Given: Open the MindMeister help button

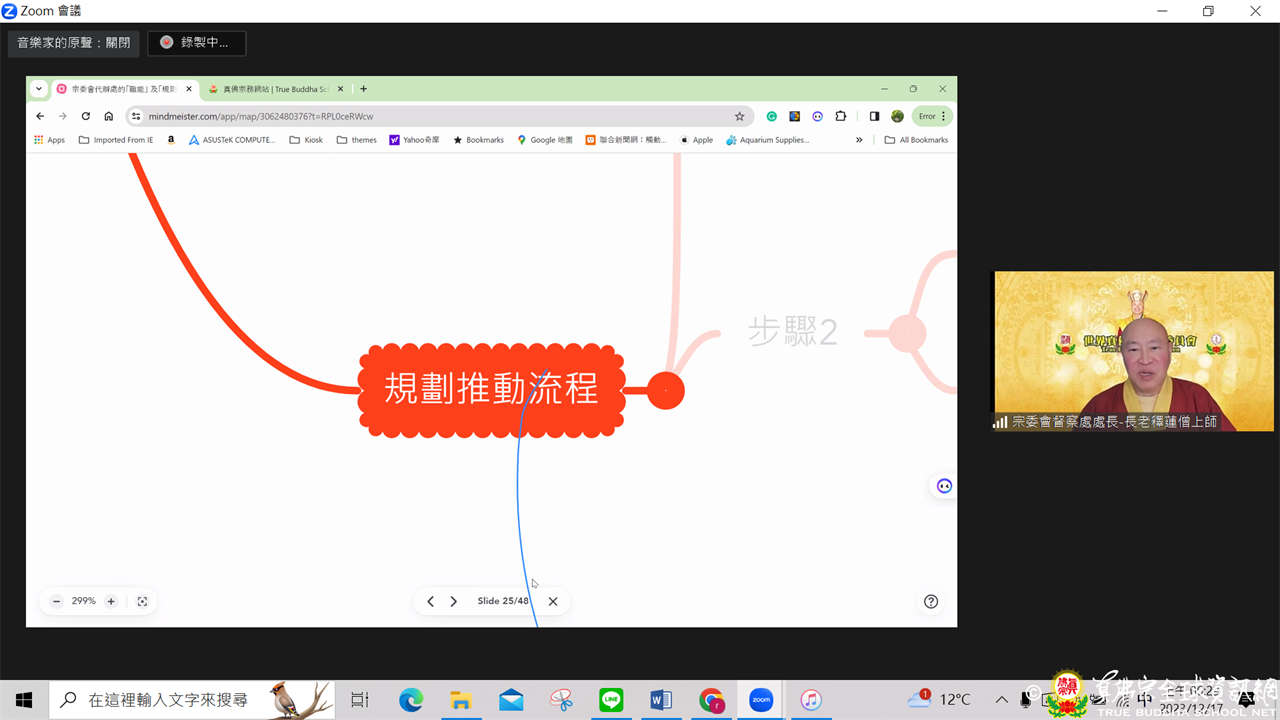Looking at the screenshot, I should coord(931,601).
